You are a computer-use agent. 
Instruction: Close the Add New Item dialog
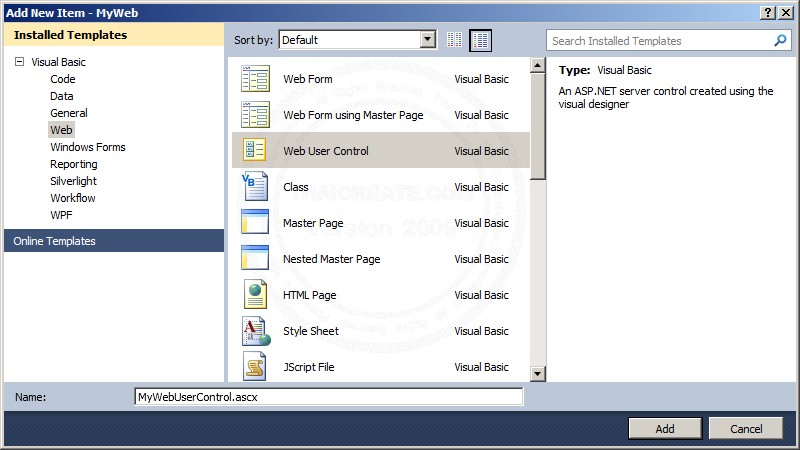786,13
